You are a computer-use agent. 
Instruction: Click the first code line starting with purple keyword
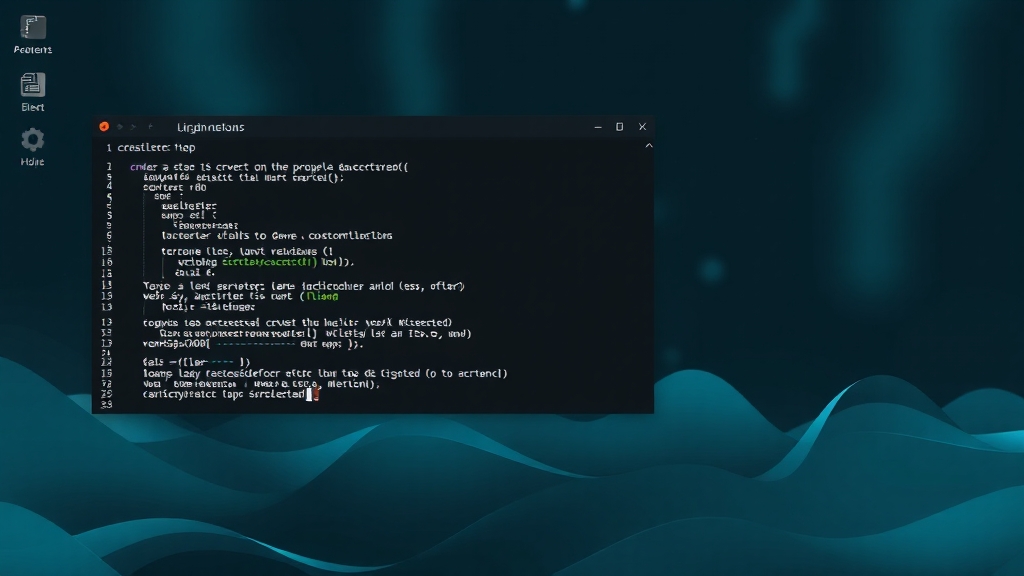coord(269,167)
